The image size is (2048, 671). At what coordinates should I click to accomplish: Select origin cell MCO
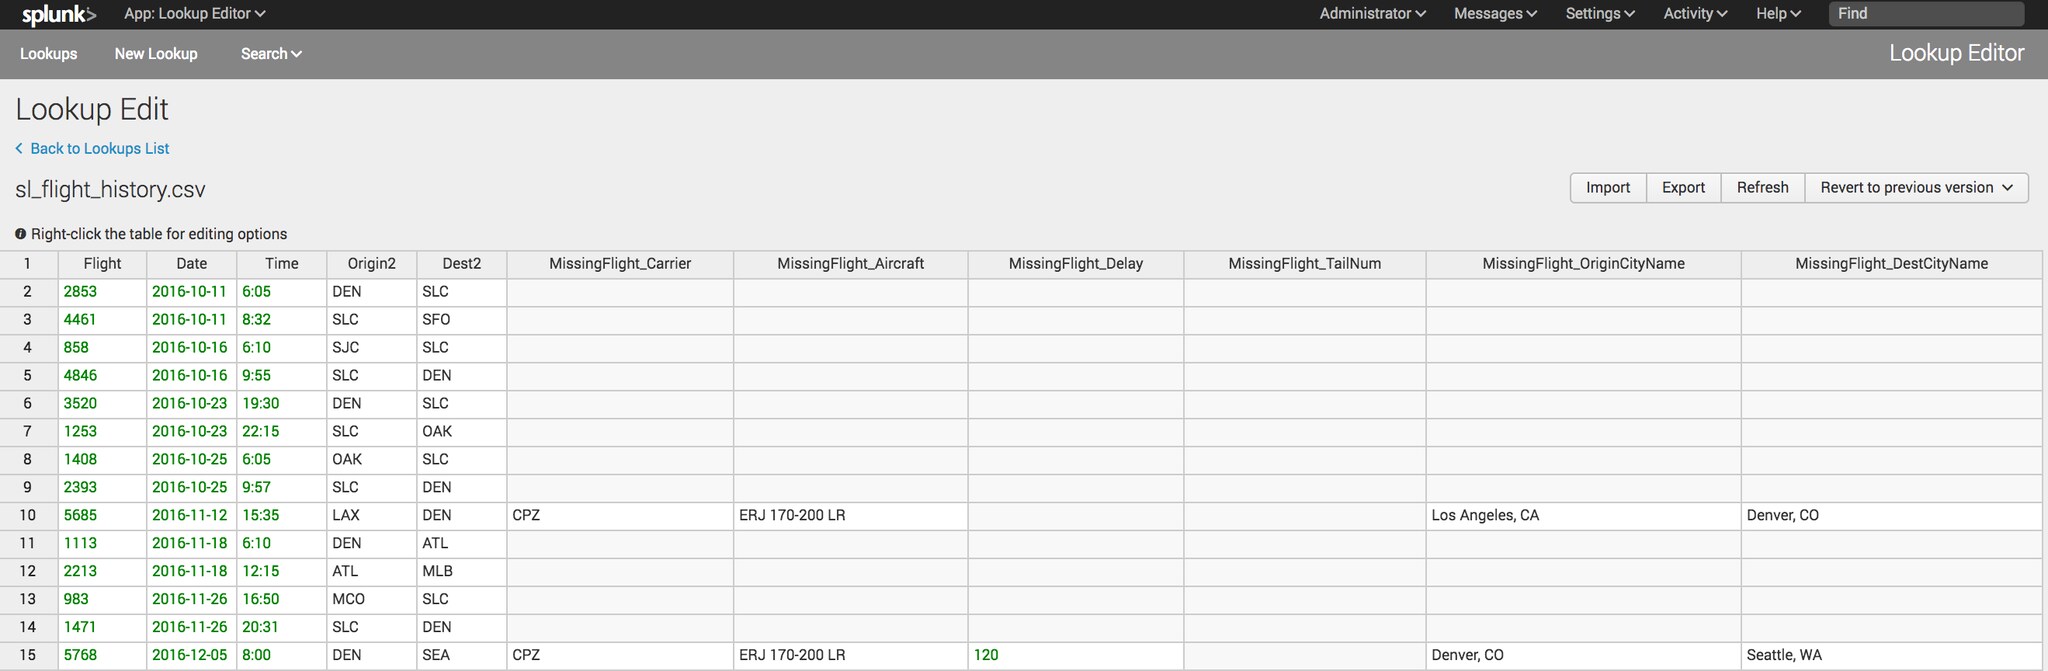(x=372, y=600)
